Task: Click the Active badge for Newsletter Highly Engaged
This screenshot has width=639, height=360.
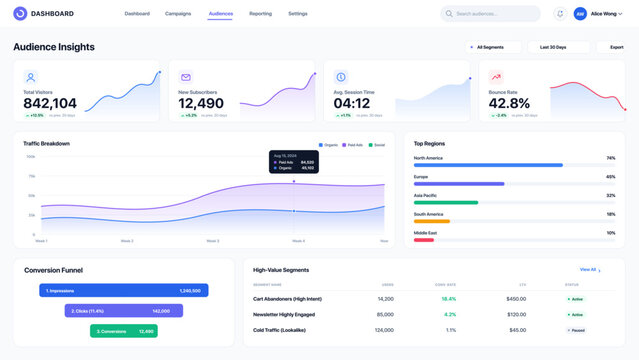Action: click(x=575, y=315)
